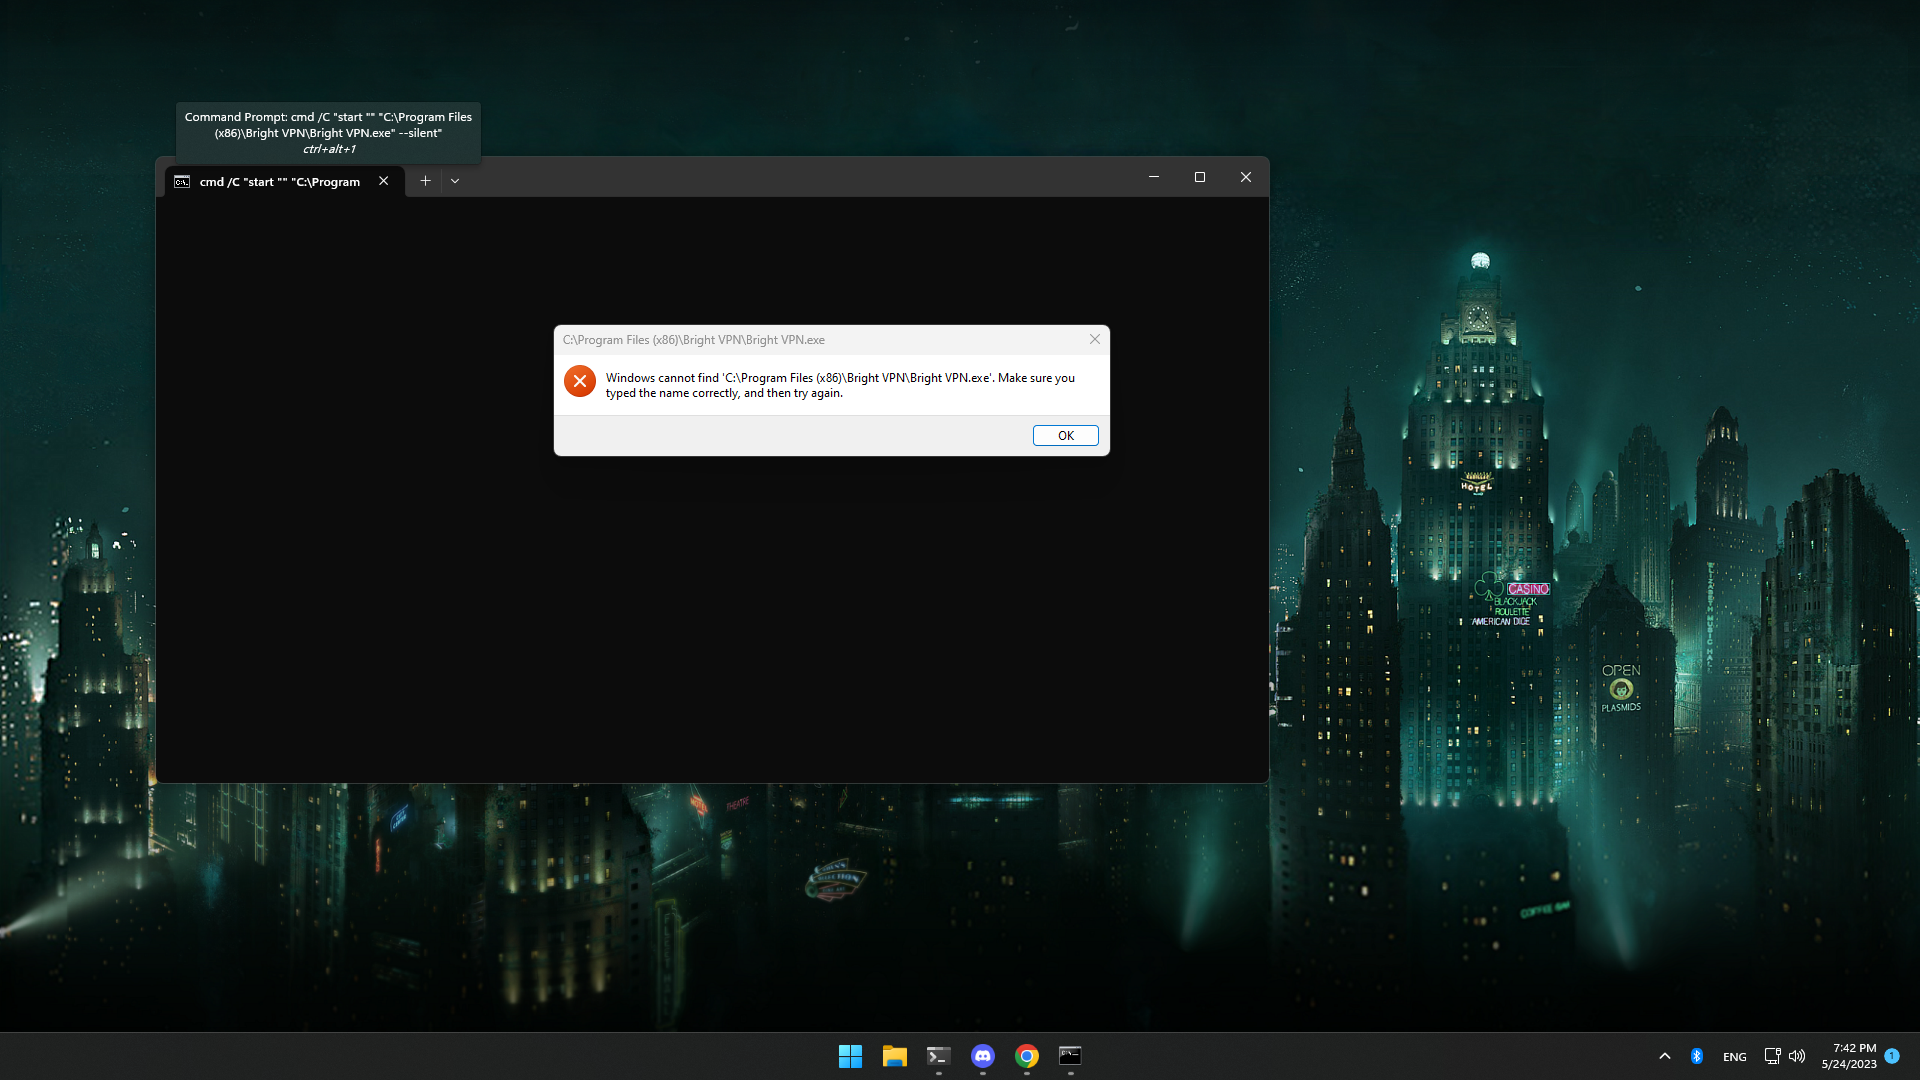Open the Windows Start menu
The width and height of the screenshot is (1920, 1080).
tap(850, 1056)
